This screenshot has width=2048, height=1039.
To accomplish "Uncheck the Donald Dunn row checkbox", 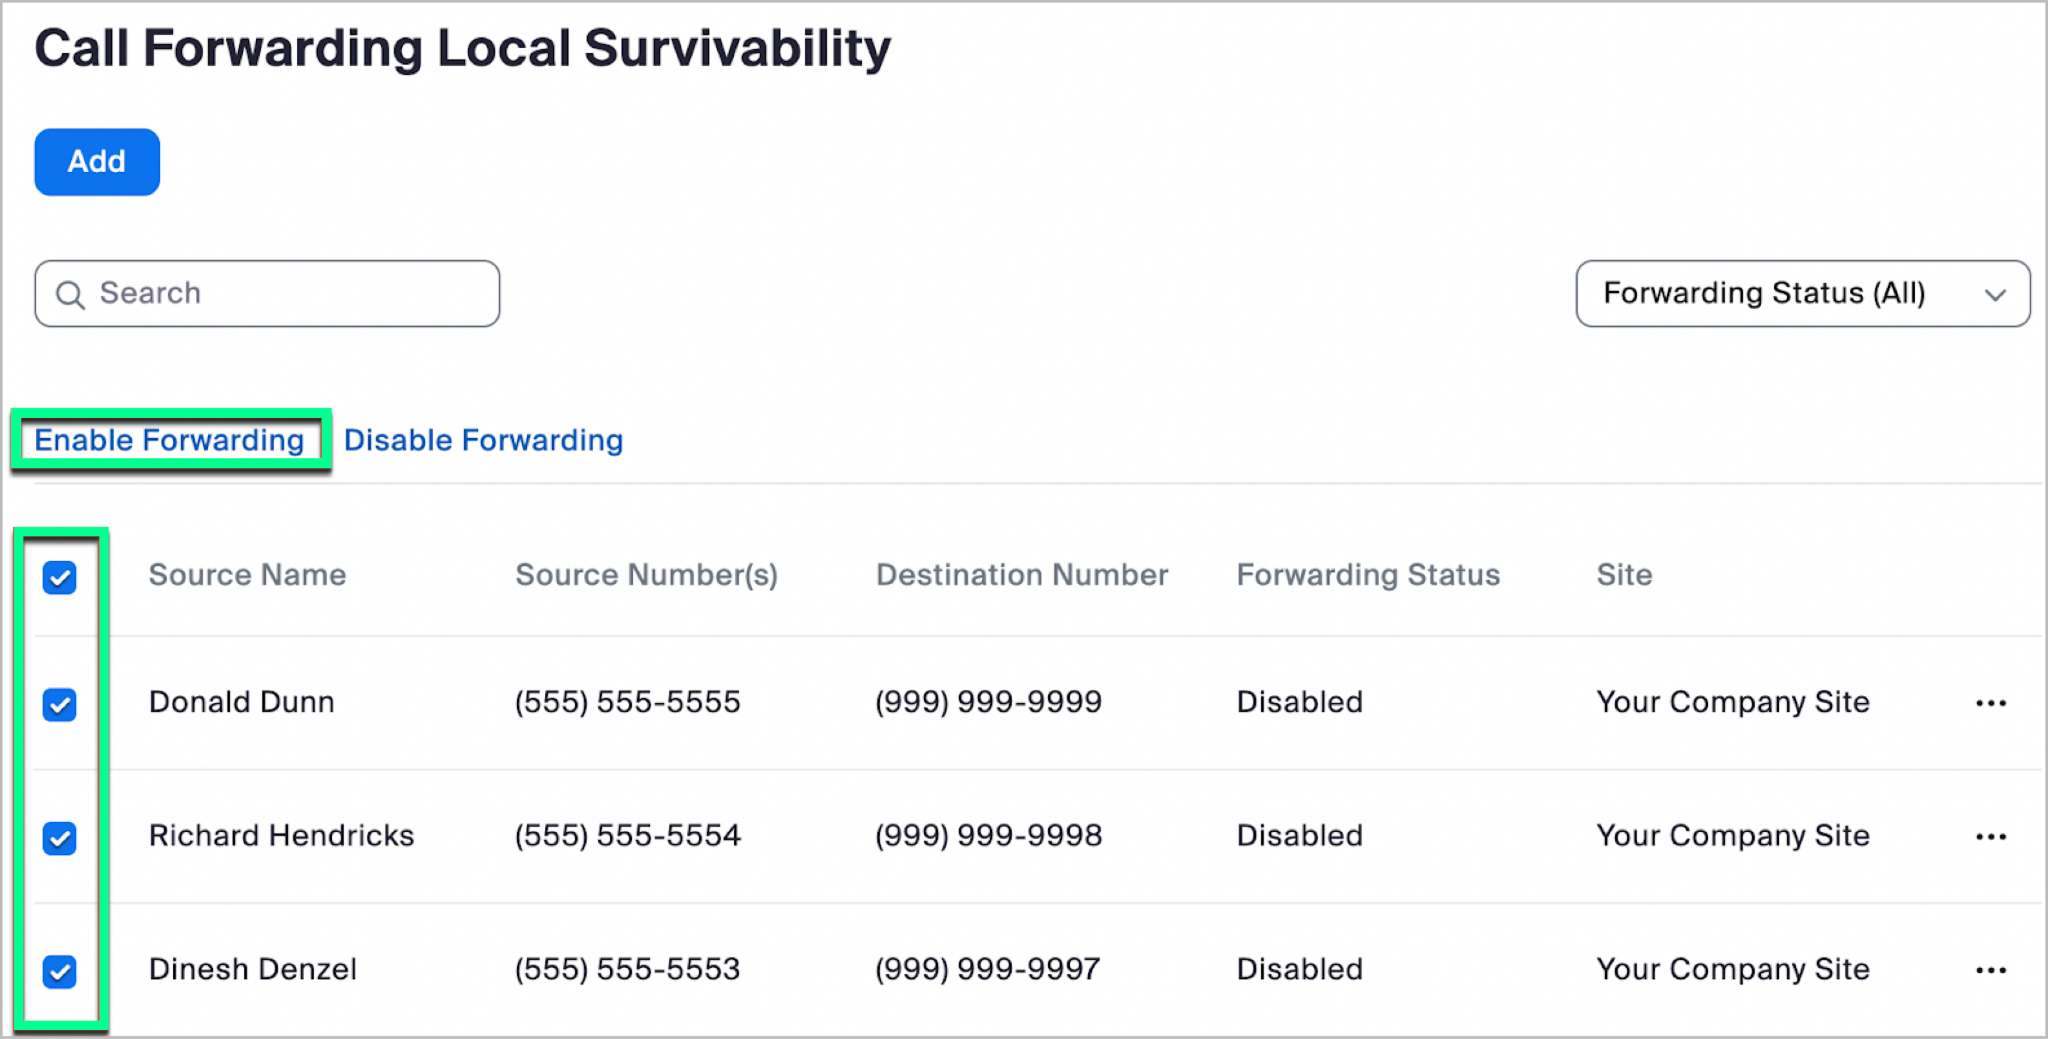I will (60, 704).
